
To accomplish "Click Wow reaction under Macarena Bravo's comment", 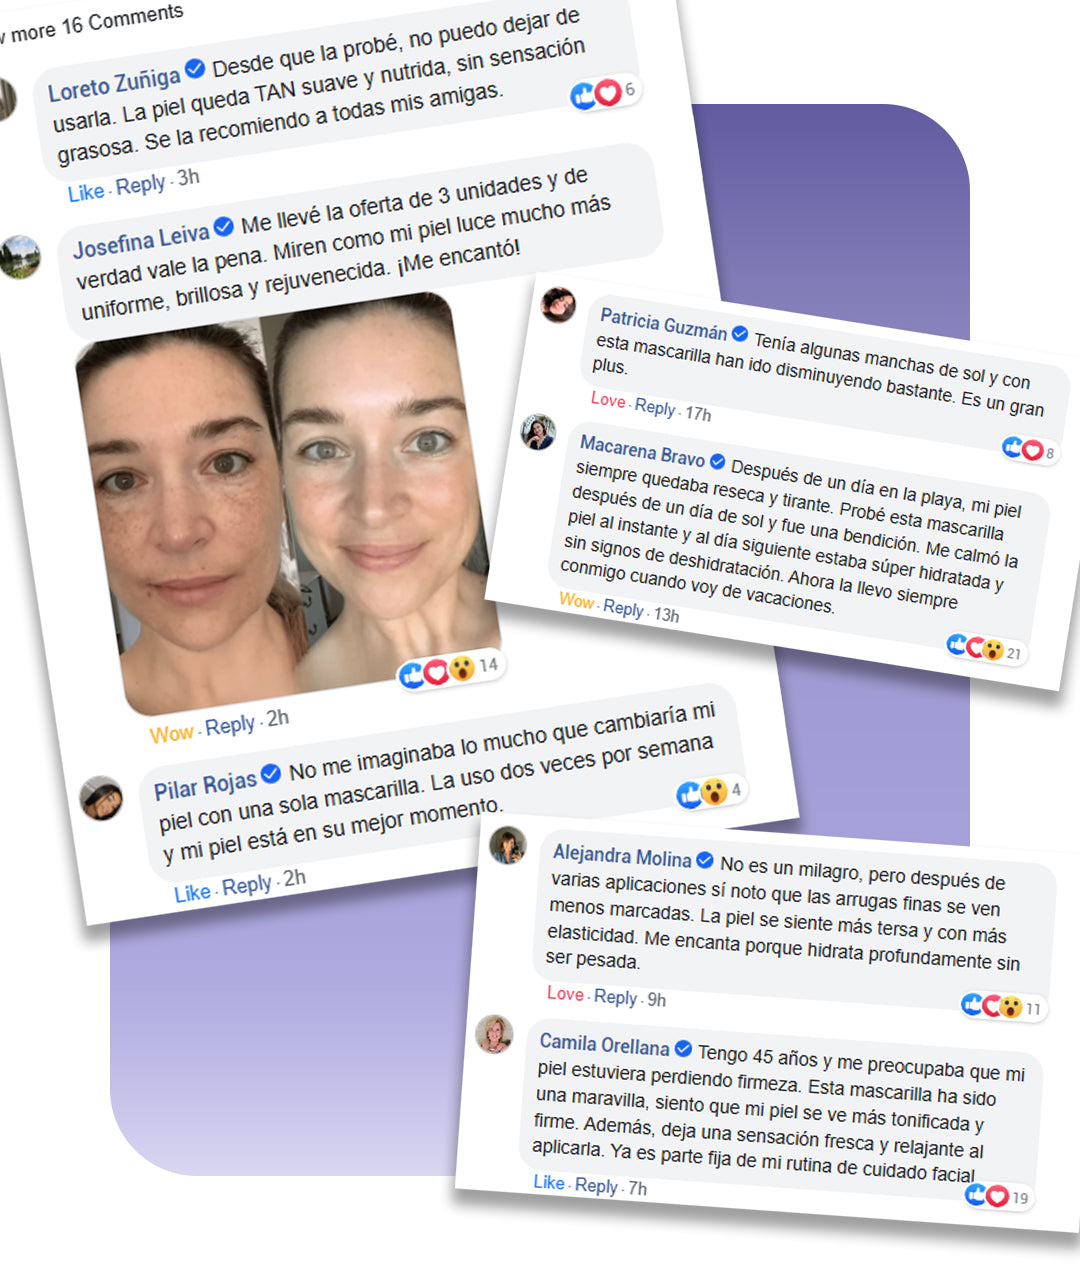I will pyautogui.click(x=577, y=601).
